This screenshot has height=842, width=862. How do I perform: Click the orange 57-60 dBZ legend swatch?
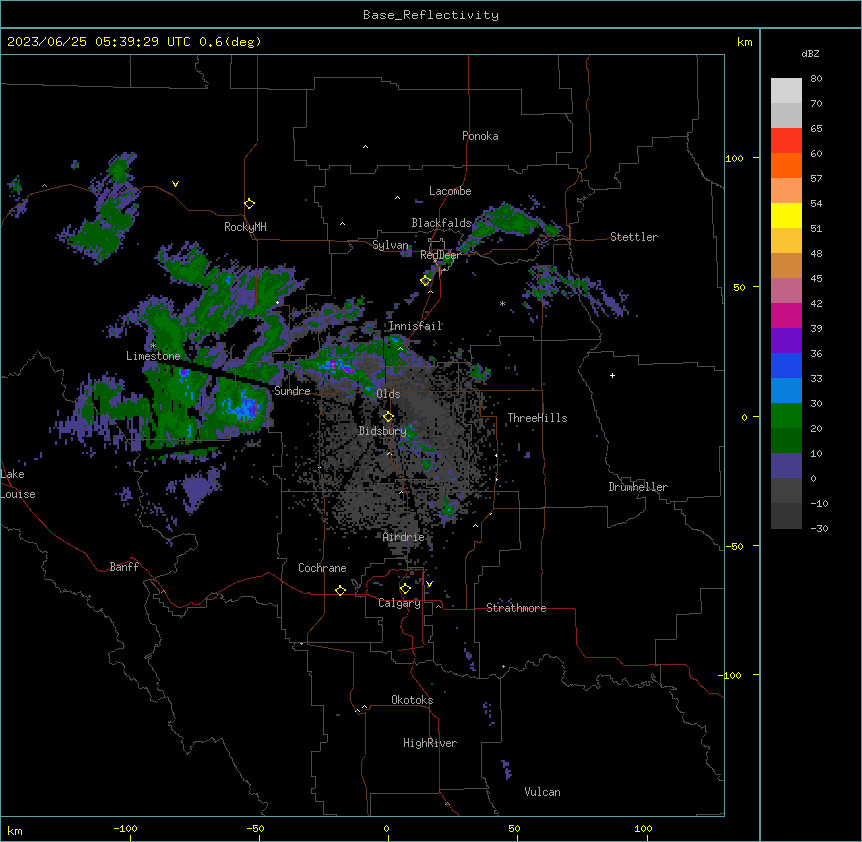point(786,165)
